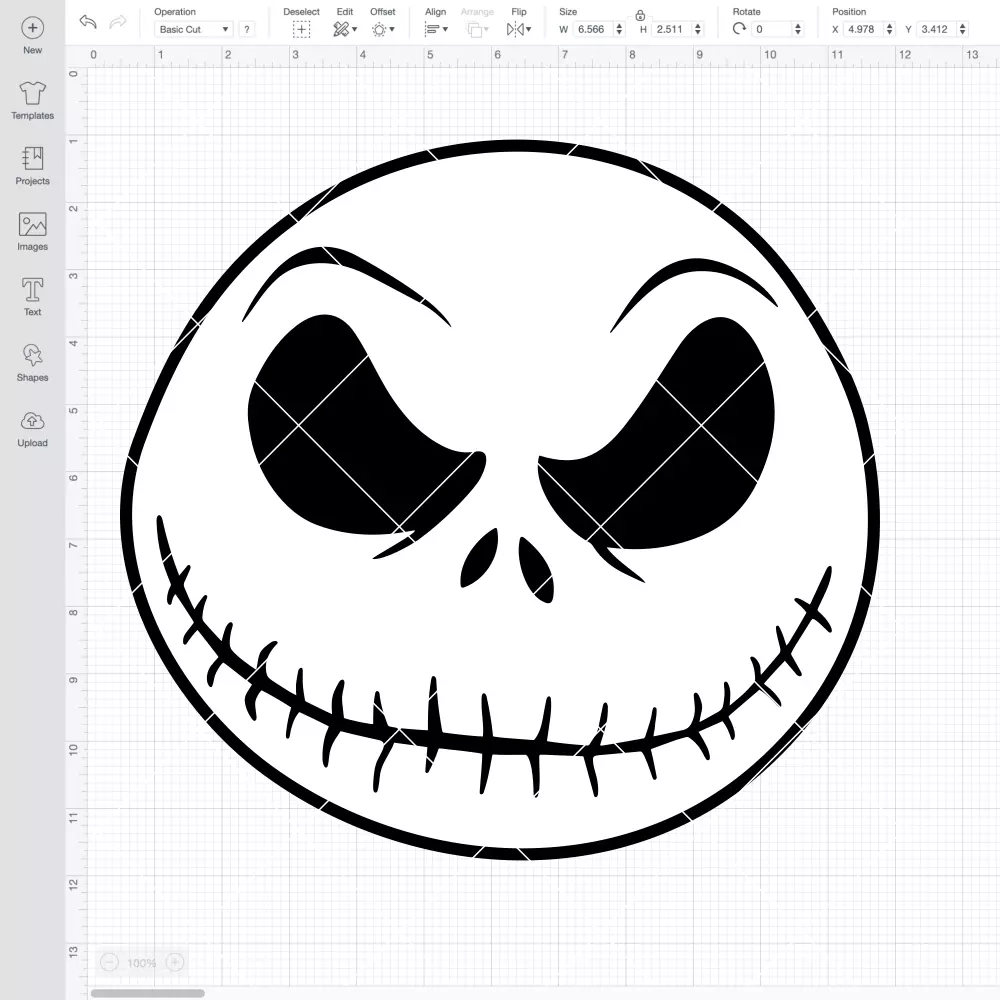
Task: Adjust the Width stepper arrows
Action: click(x=619, y=29)
